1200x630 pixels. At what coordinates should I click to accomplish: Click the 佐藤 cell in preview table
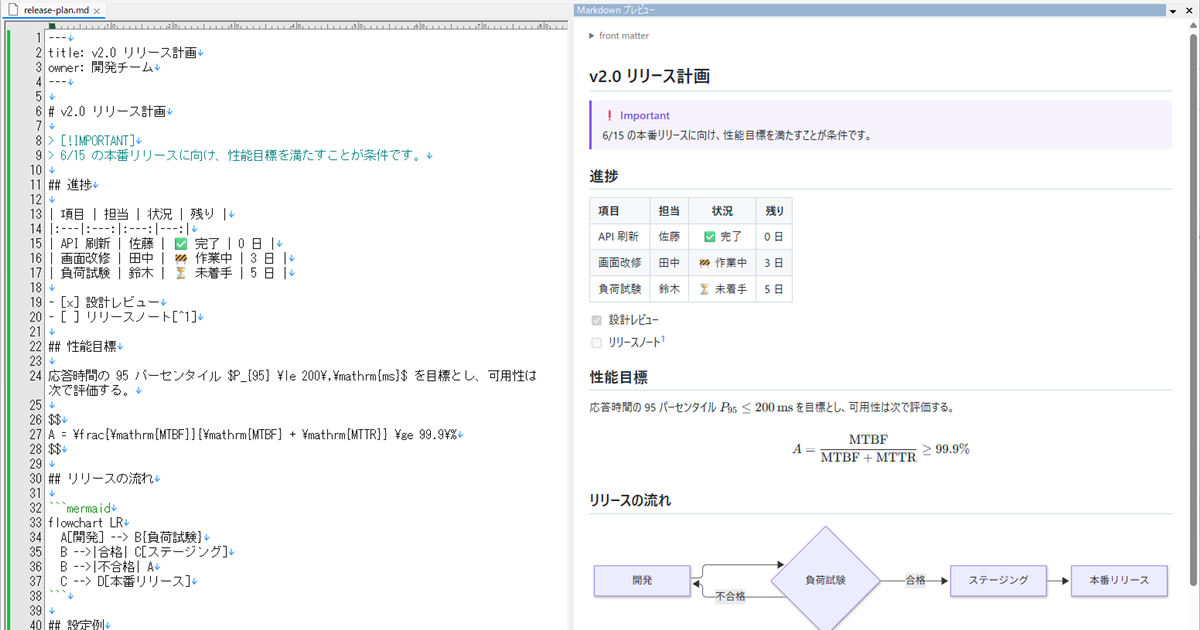669,237
